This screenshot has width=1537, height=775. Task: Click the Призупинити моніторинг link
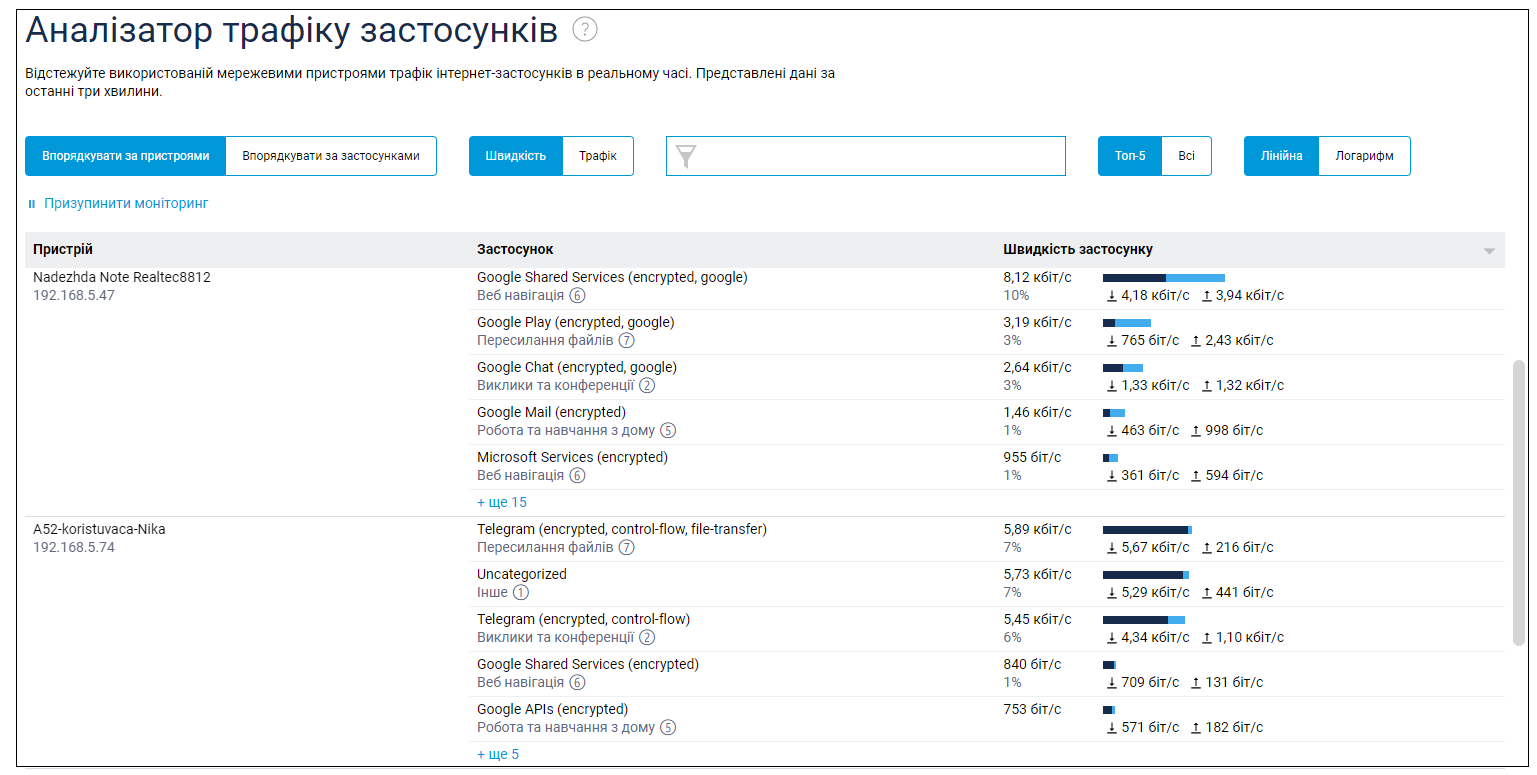(x=126, y=203)
